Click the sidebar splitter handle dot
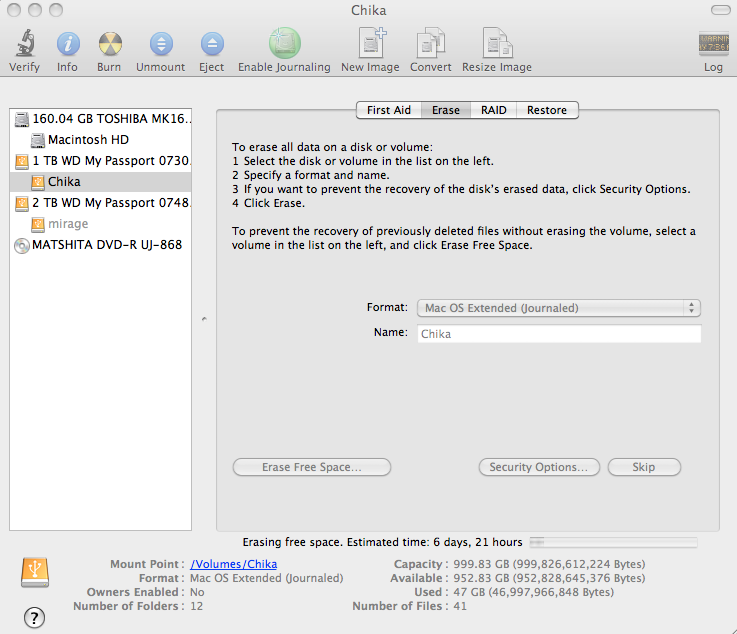The height and width of the screenshot is (634, 737). [x=204, y=319]
